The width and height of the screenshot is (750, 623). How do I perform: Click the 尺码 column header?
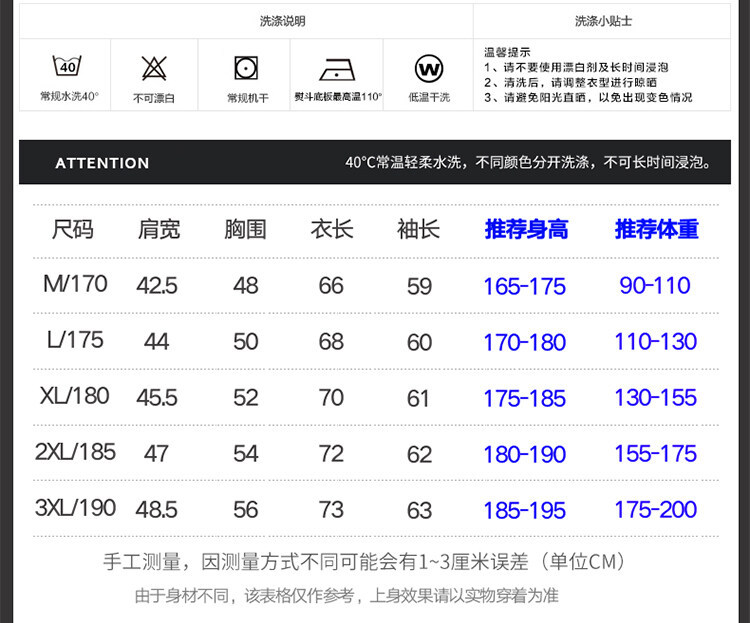73,229
